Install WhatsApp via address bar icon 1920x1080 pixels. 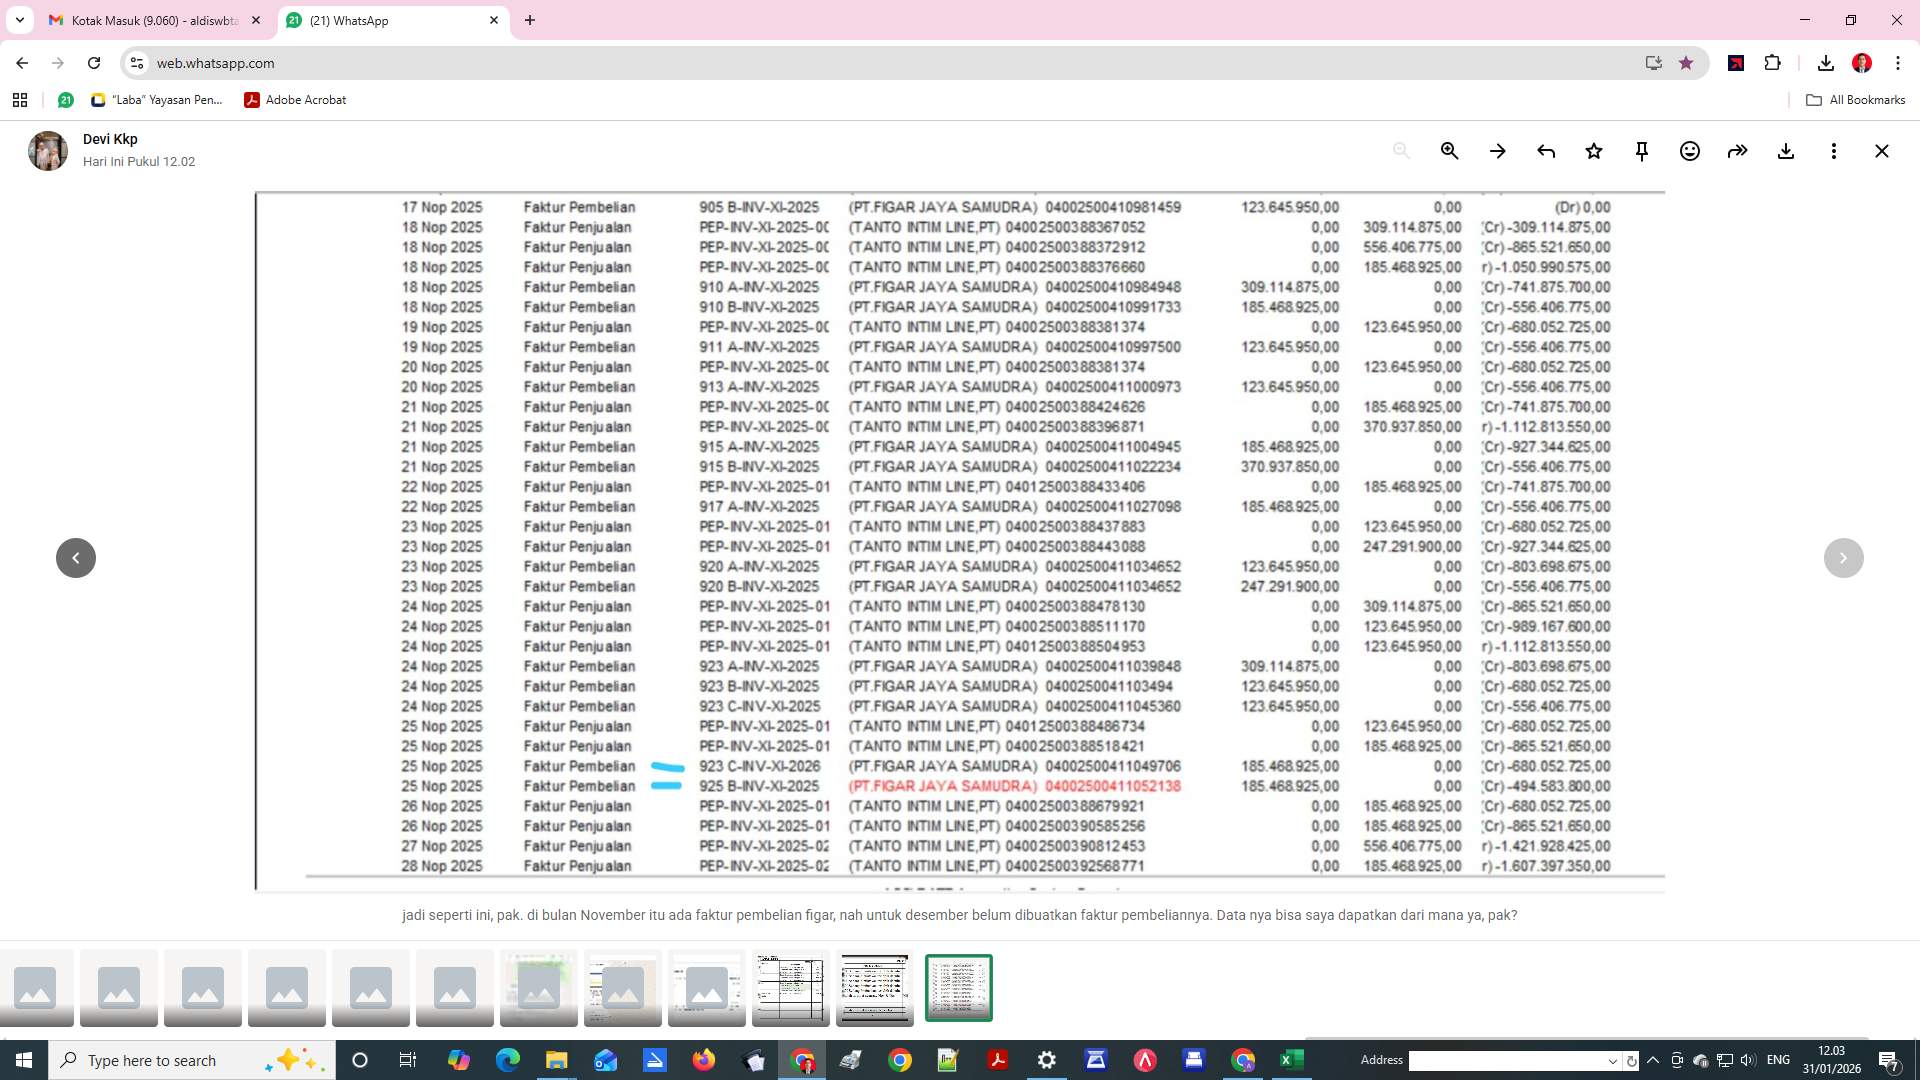tap(1652, 63)
